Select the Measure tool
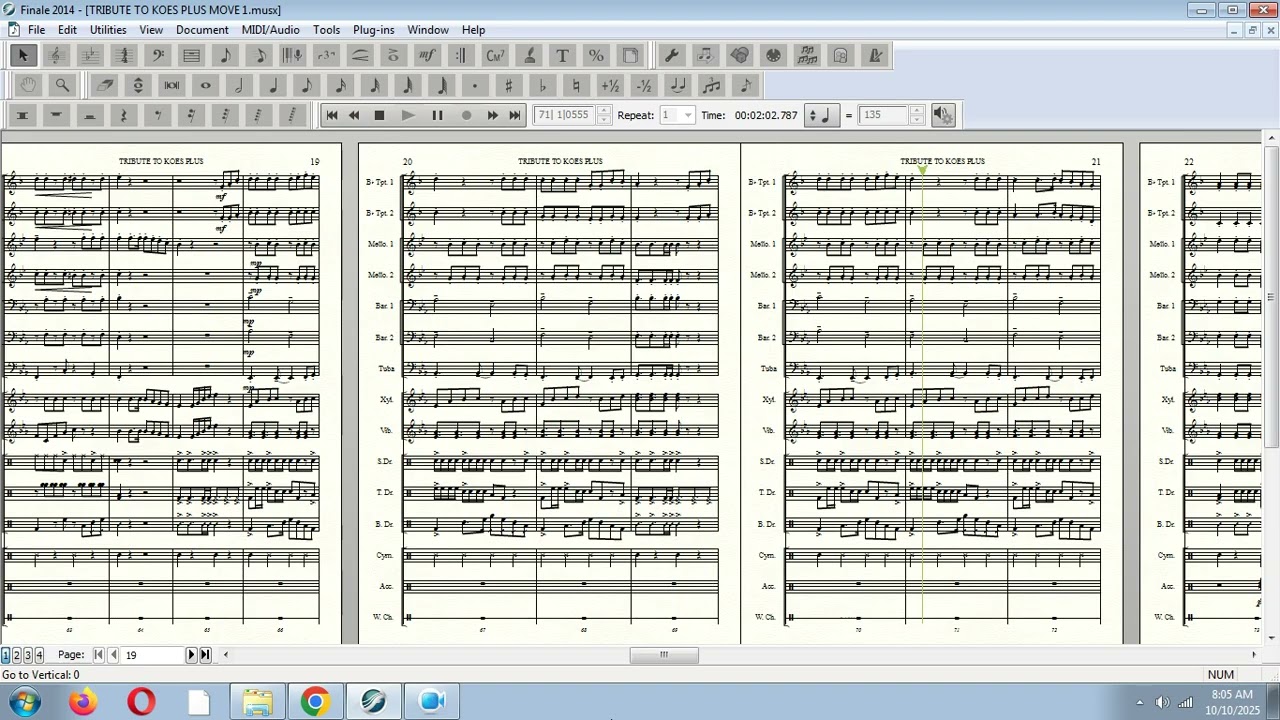The height and width of the screenshot is (720, 1280). [x=192, y=55]
